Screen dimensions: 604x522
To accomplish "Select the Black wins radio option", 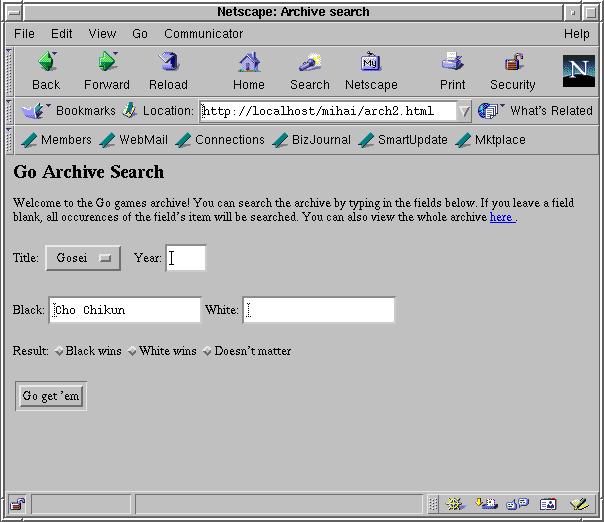I will (x=60, y=352).
